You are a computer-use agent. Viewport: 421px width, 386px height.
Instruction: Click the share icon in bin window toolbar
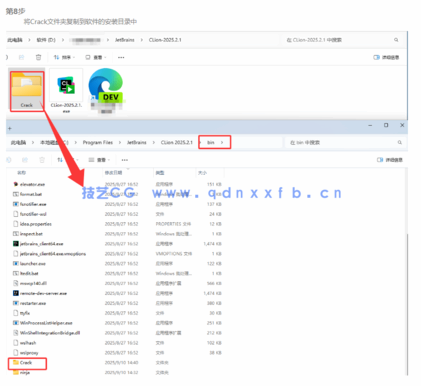pos(25,160)
